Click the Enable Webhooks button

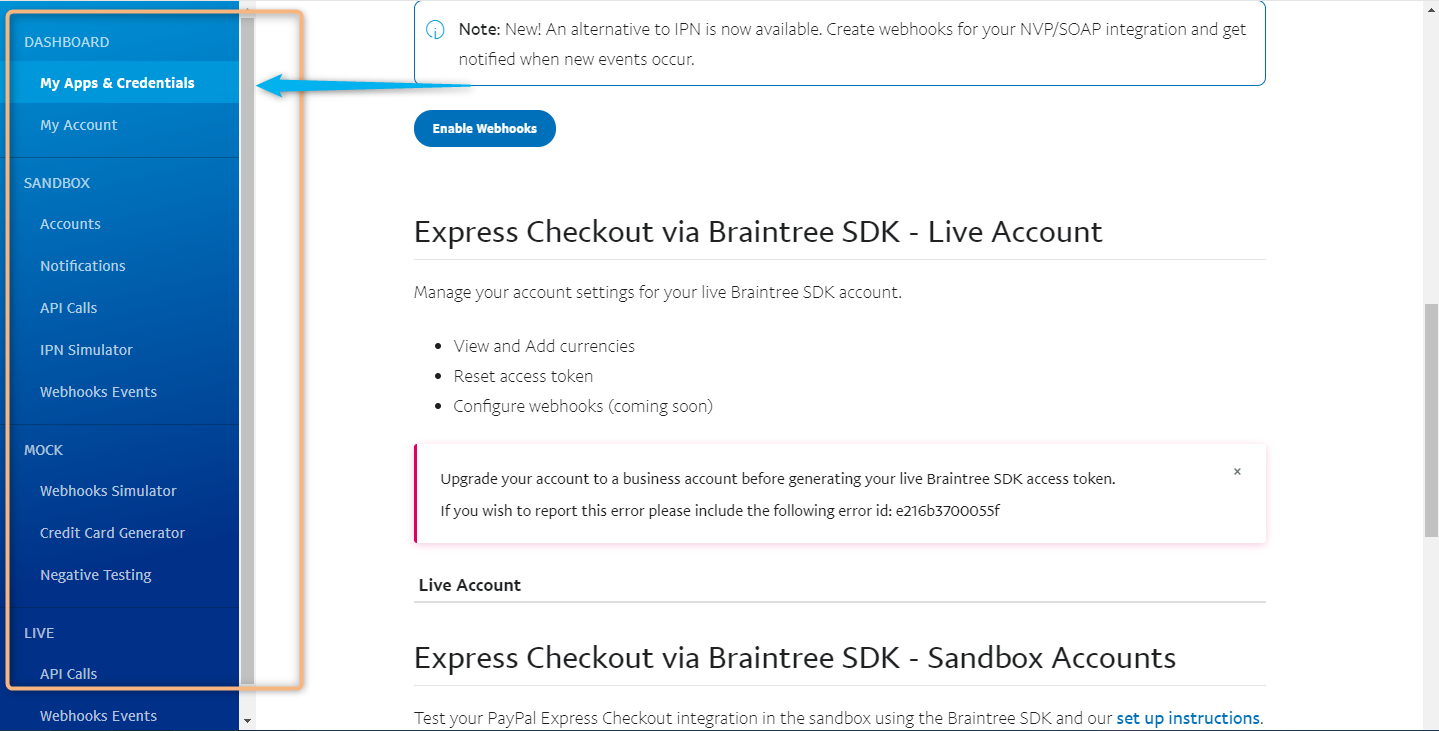tap(485, 128)
